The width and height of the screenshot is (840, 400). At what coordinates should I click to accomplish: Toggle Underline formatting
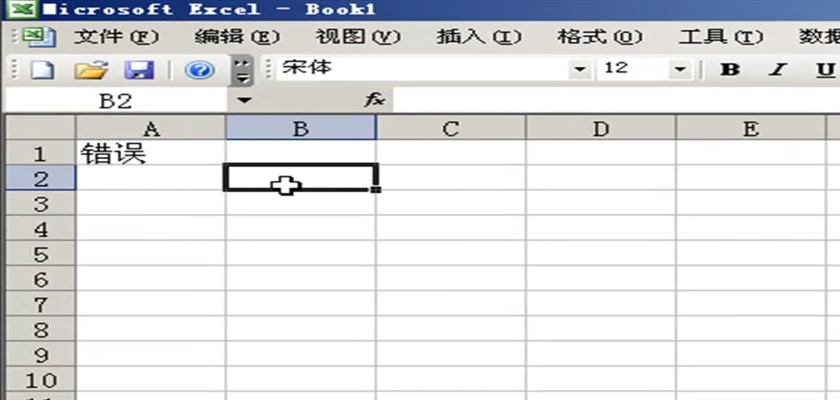pos(825,69)
